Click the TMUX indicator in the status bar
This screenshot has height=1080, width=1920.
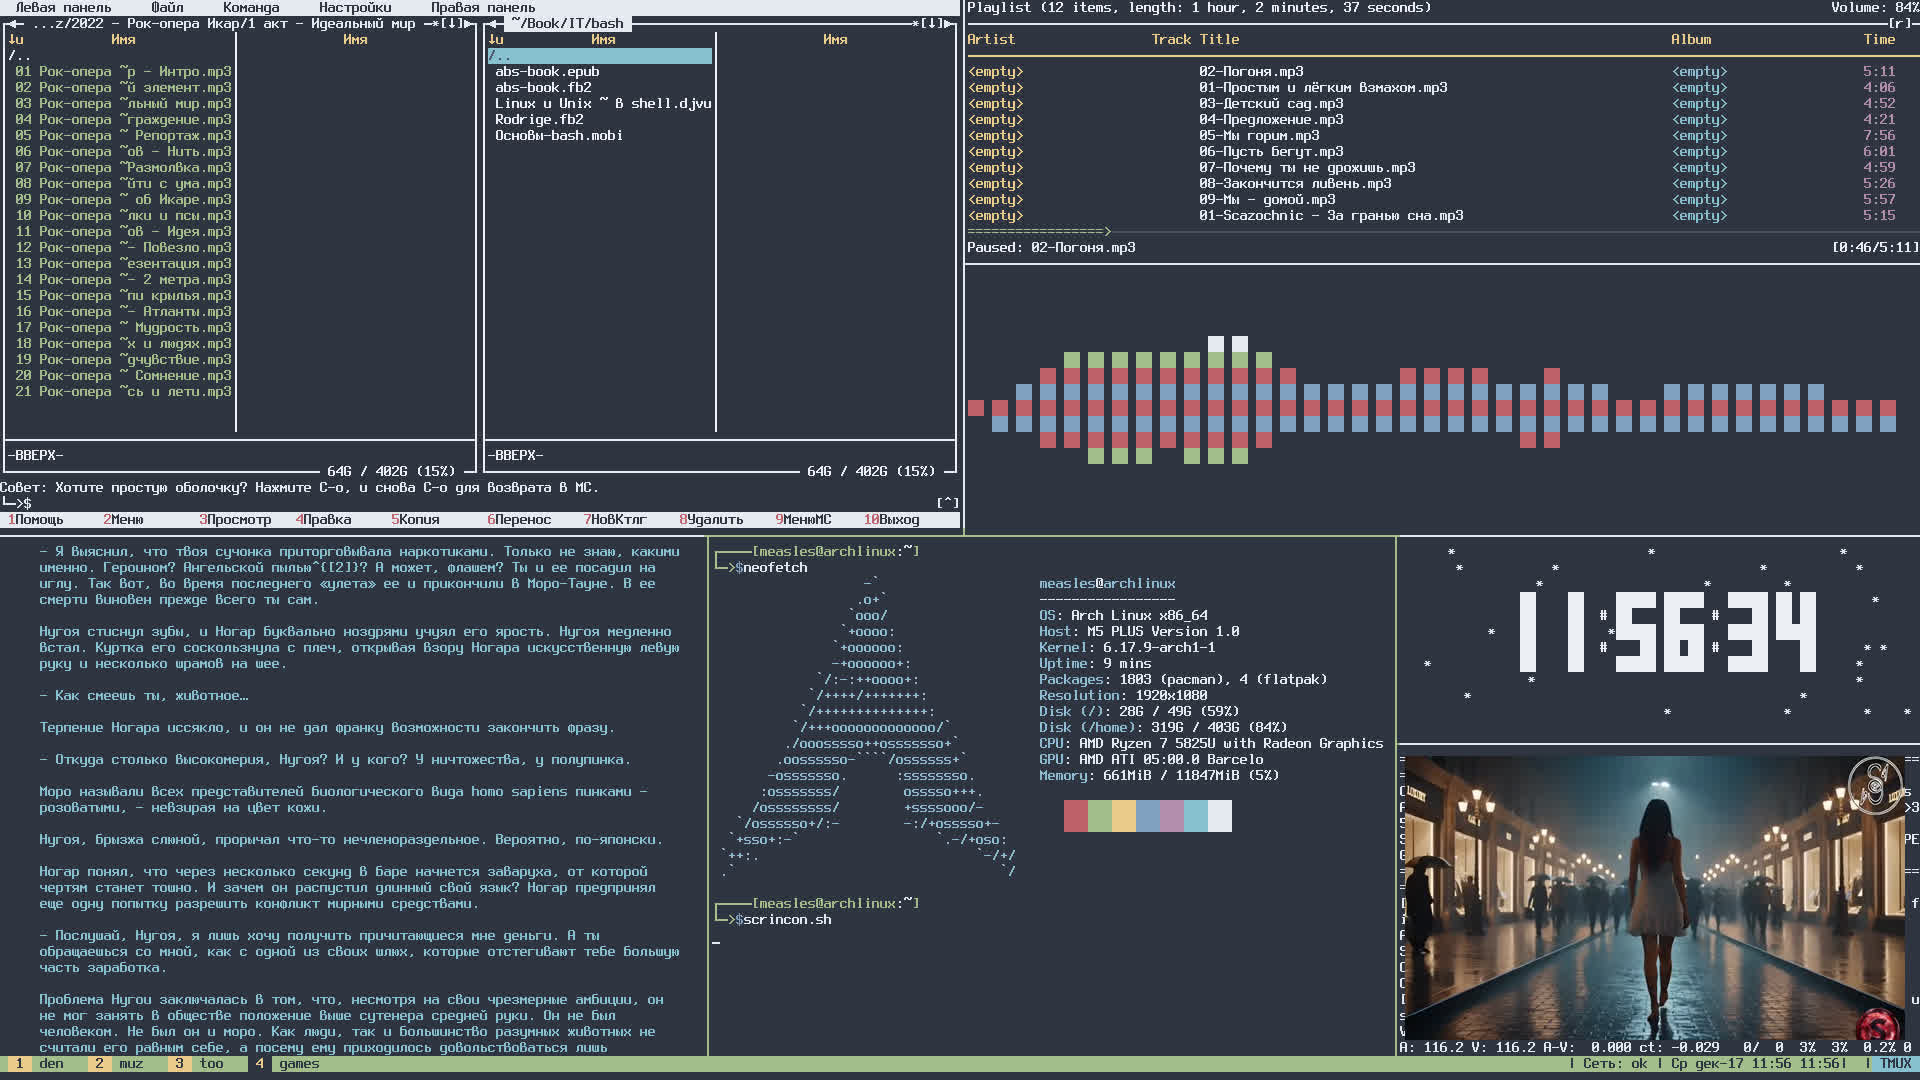1894,1064
